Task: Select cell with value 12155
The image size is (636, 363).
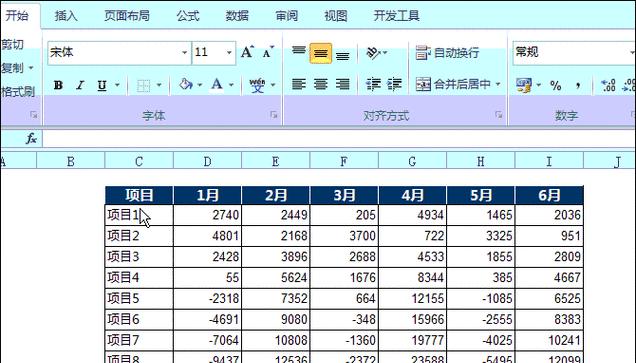Action: 413,299
